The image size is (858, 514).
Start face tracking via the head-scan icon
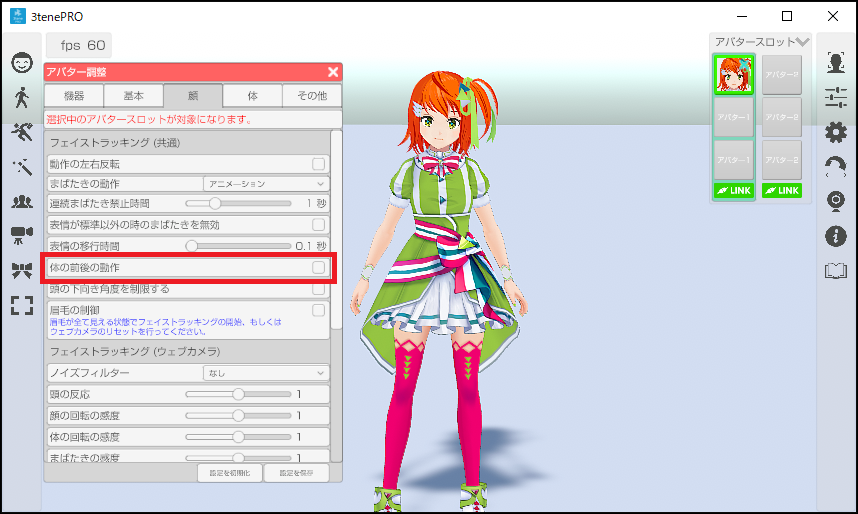click(x=836, y=62)
